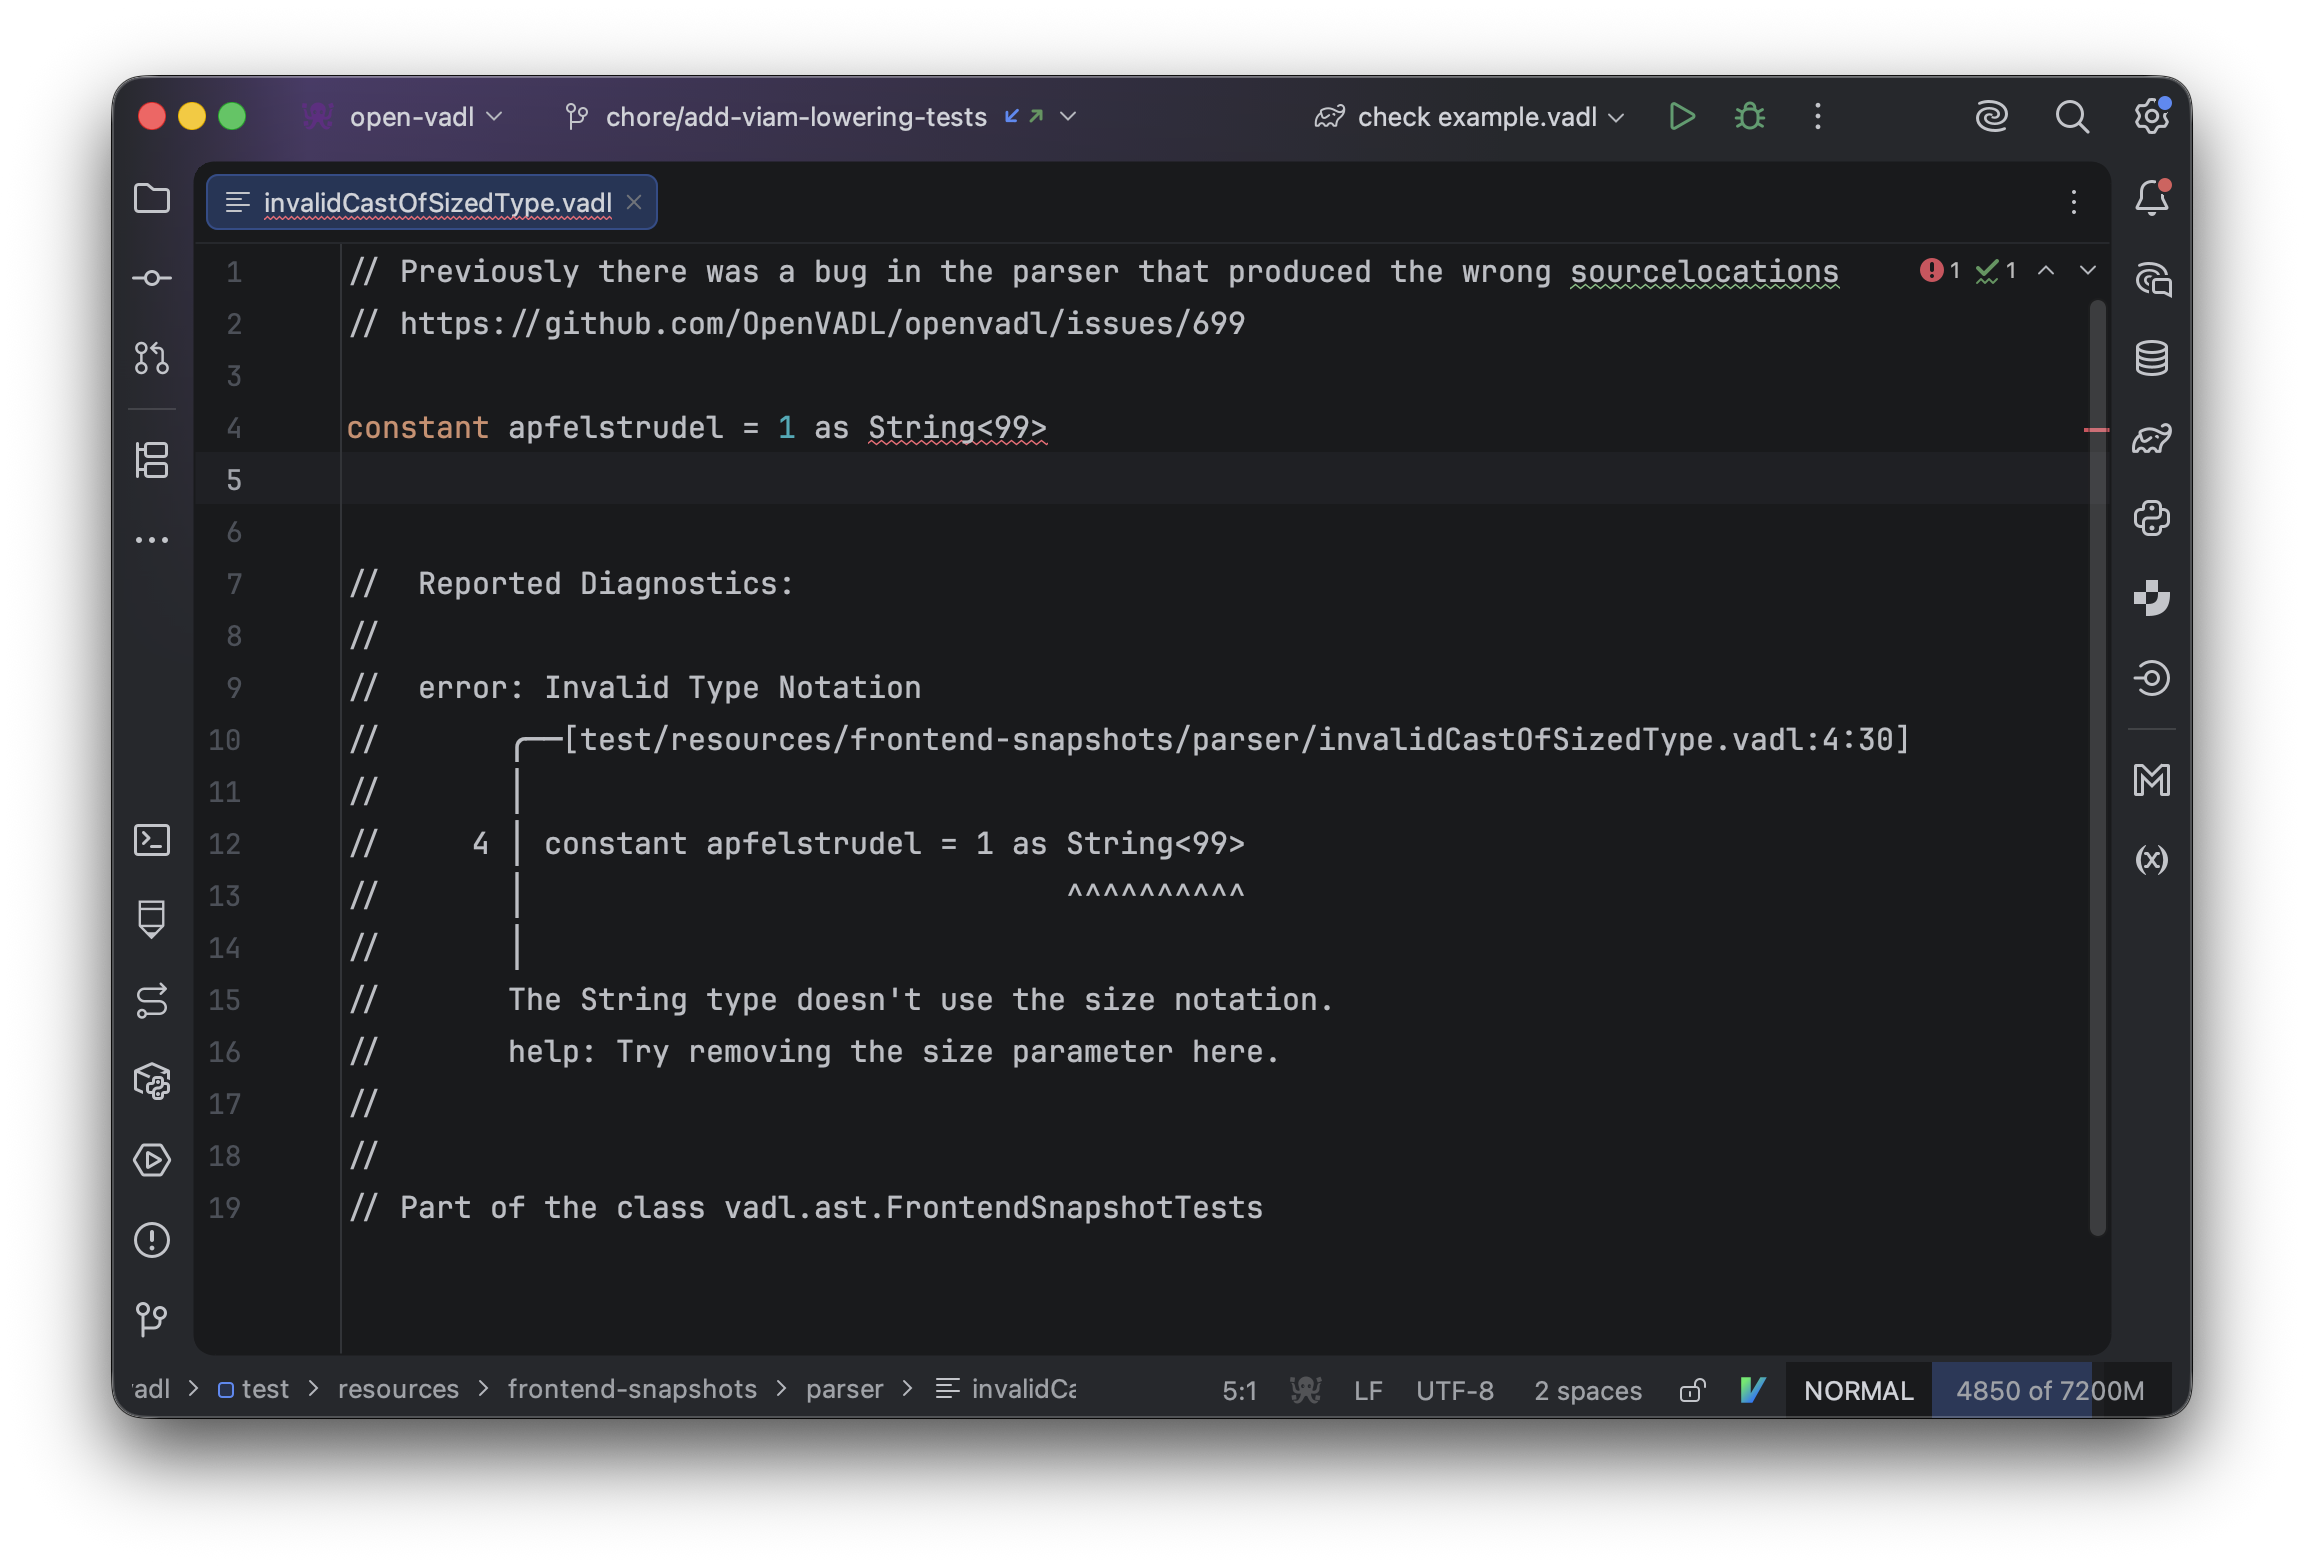Open the Git branches tool window
The image size is (2304, 1566).
152,1320
